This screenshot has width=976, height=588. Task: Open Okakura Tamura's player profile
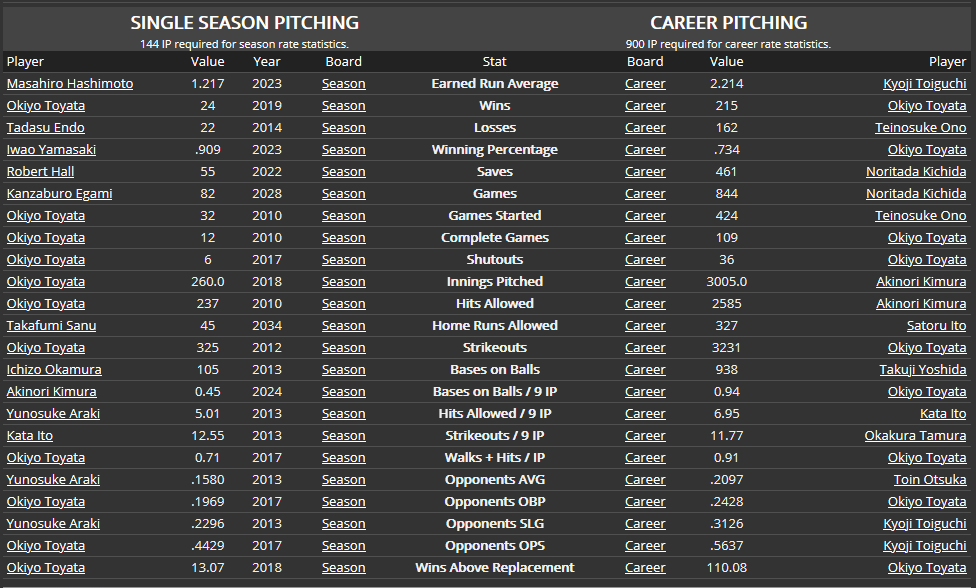[915, 436]
